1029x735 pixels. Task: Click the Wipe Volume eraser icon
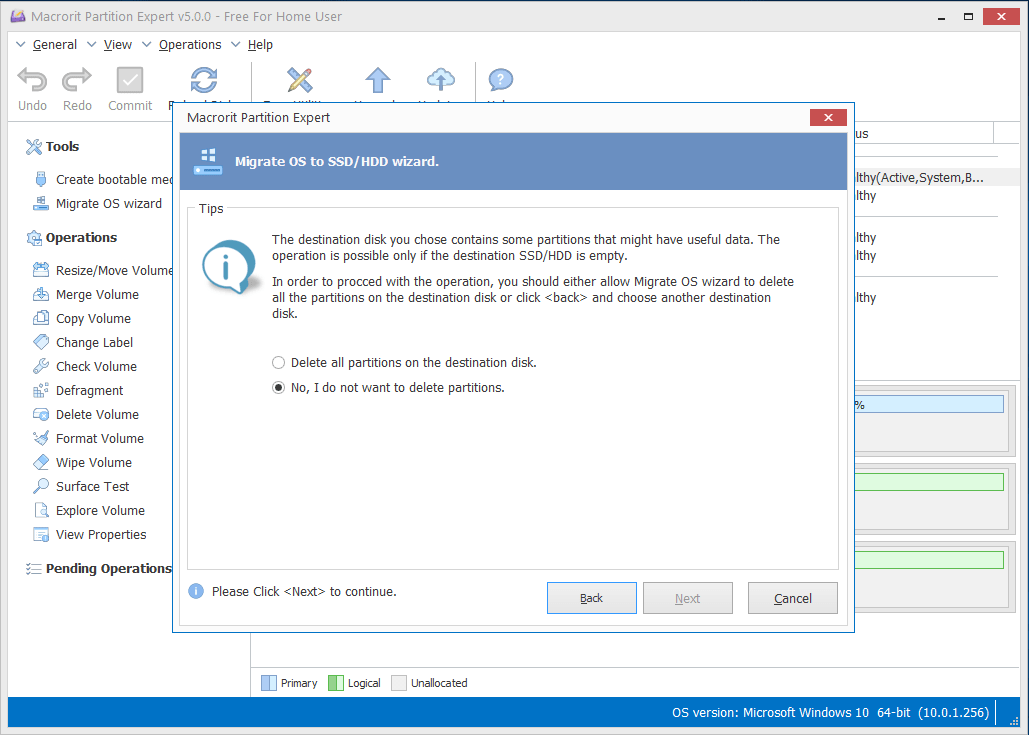click(x=41, y=462)
